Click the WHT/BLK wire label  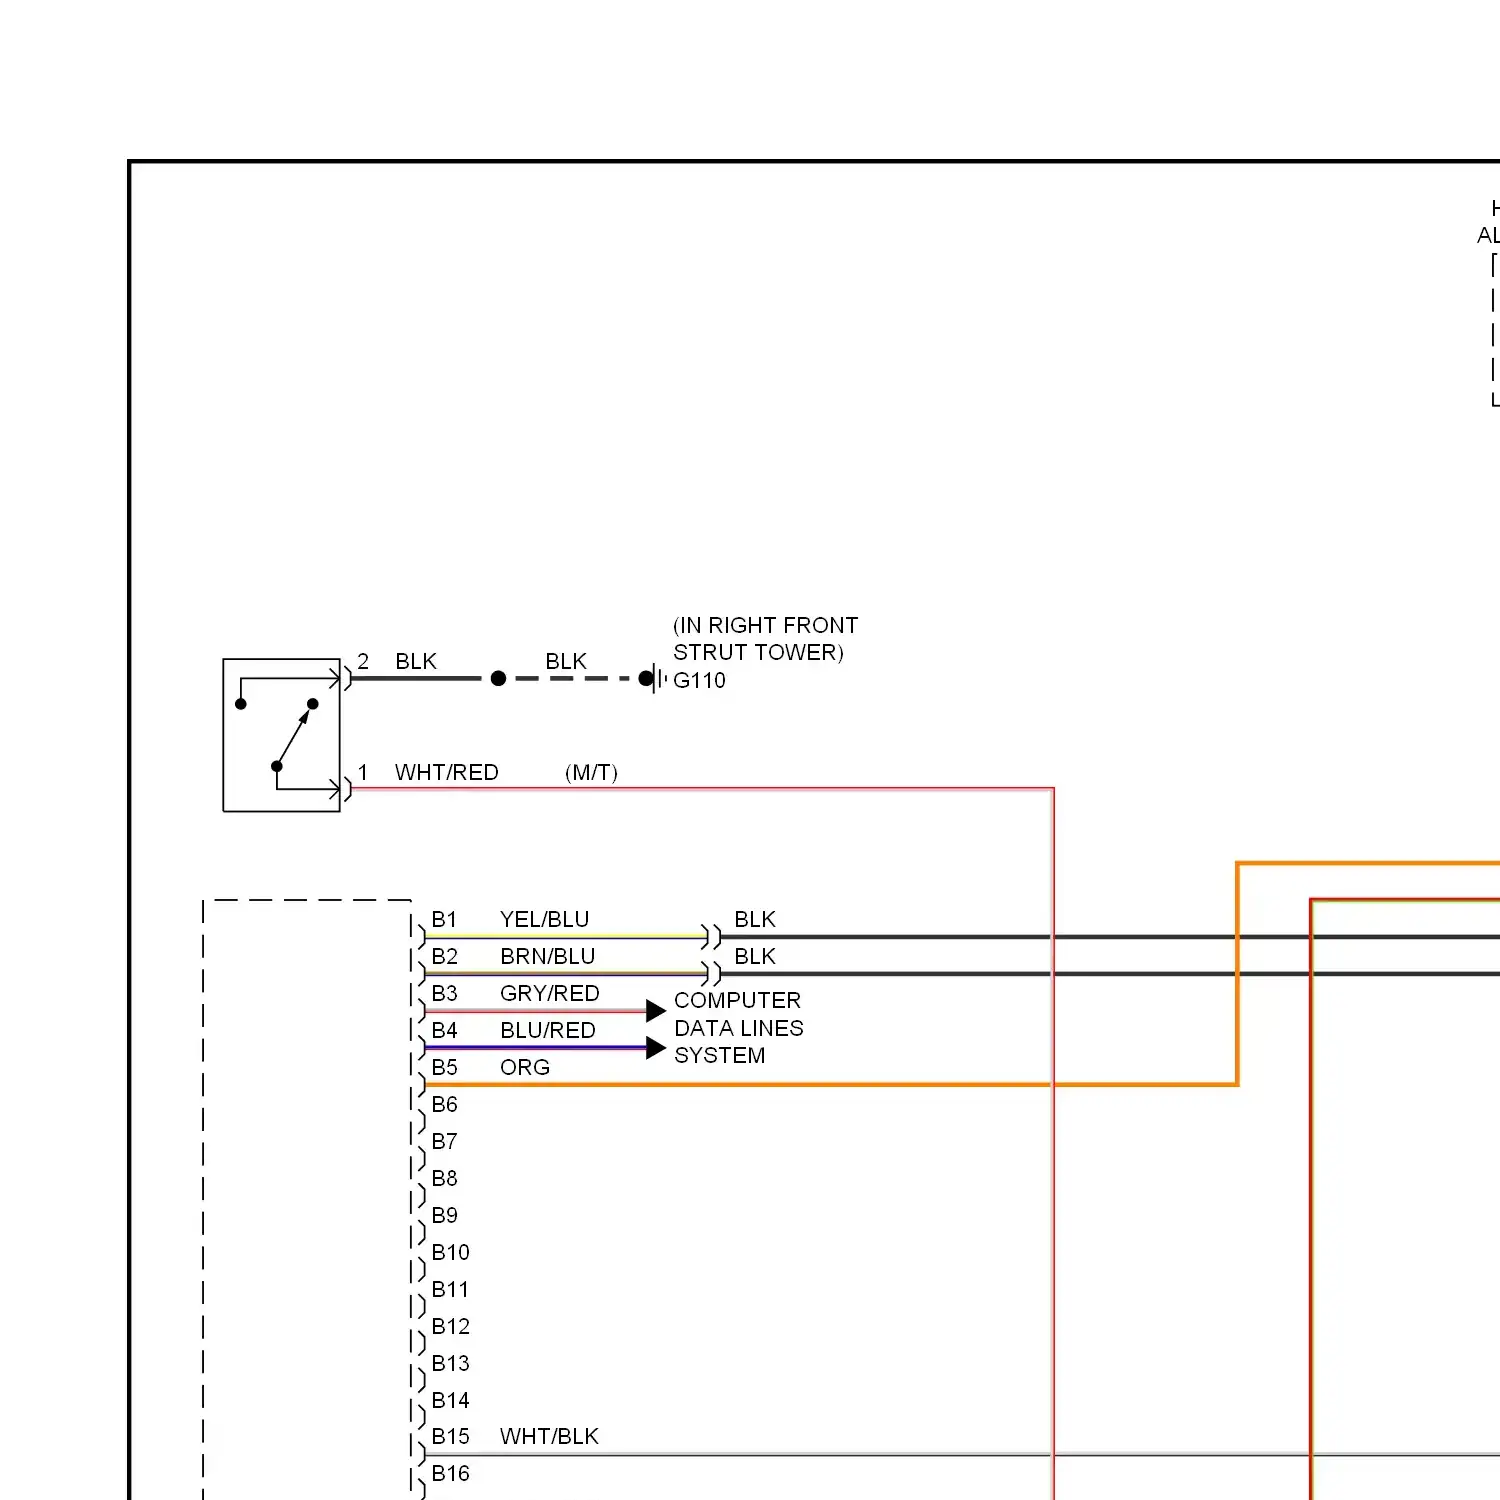[x=549, y=1436]
